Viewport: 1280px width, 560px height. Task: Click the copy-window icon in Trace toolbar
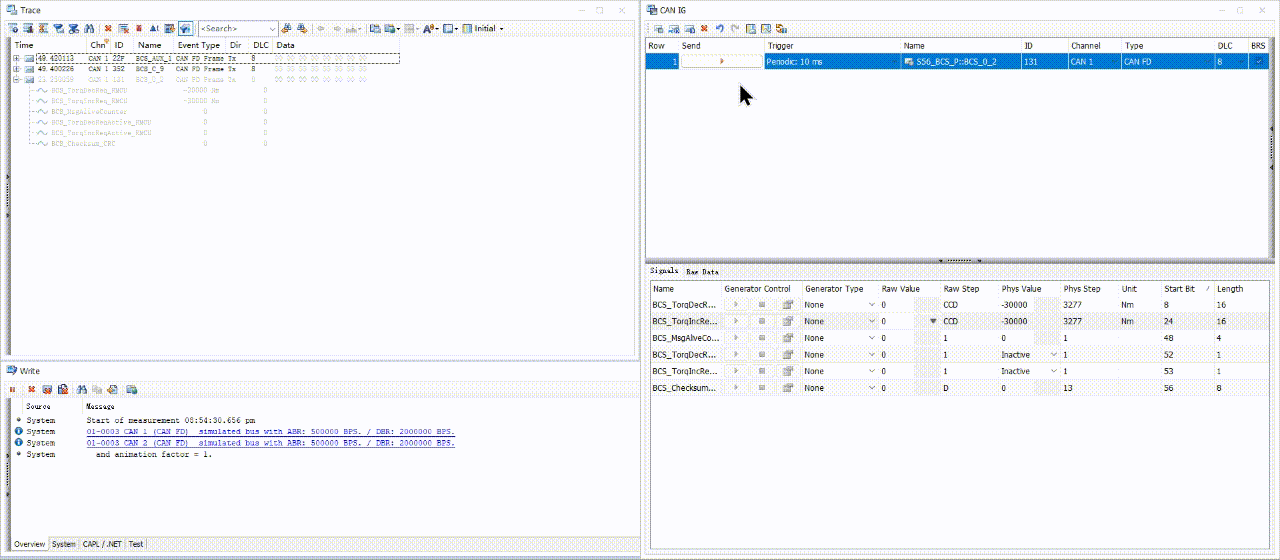[374, 28]
